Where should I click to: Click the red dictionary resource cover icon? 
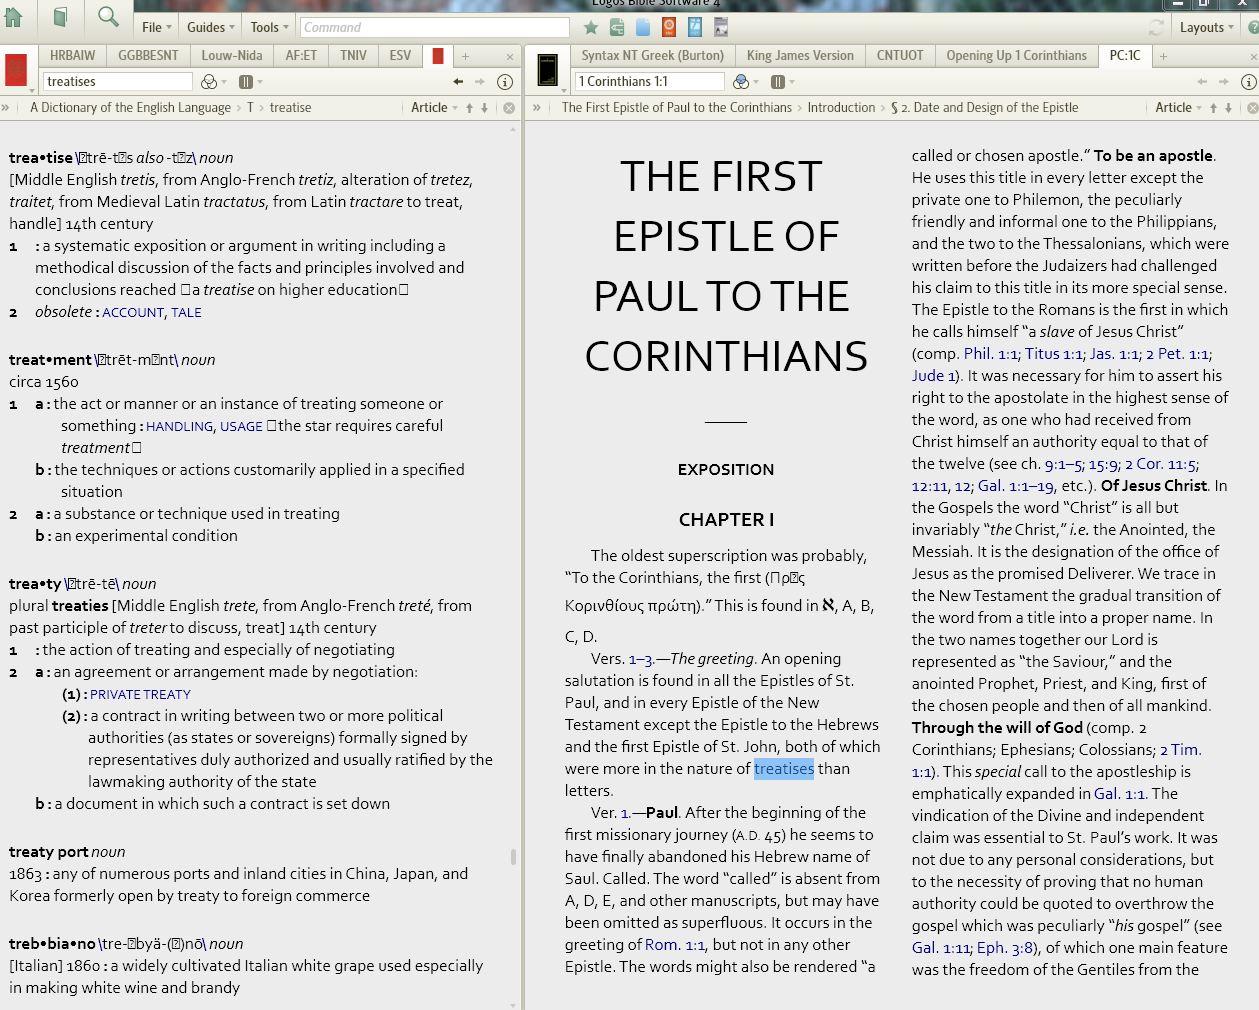tap(16, 68)
